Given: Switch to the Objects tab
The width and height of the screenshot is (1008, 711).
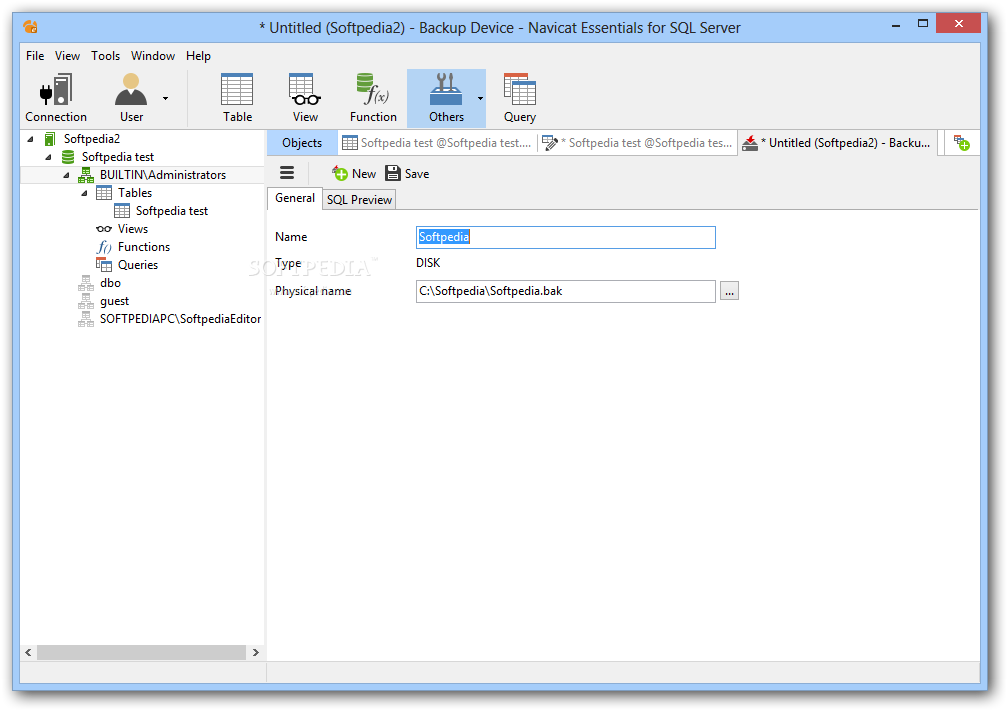Looking at the screenshot, I should coord(302,143).
